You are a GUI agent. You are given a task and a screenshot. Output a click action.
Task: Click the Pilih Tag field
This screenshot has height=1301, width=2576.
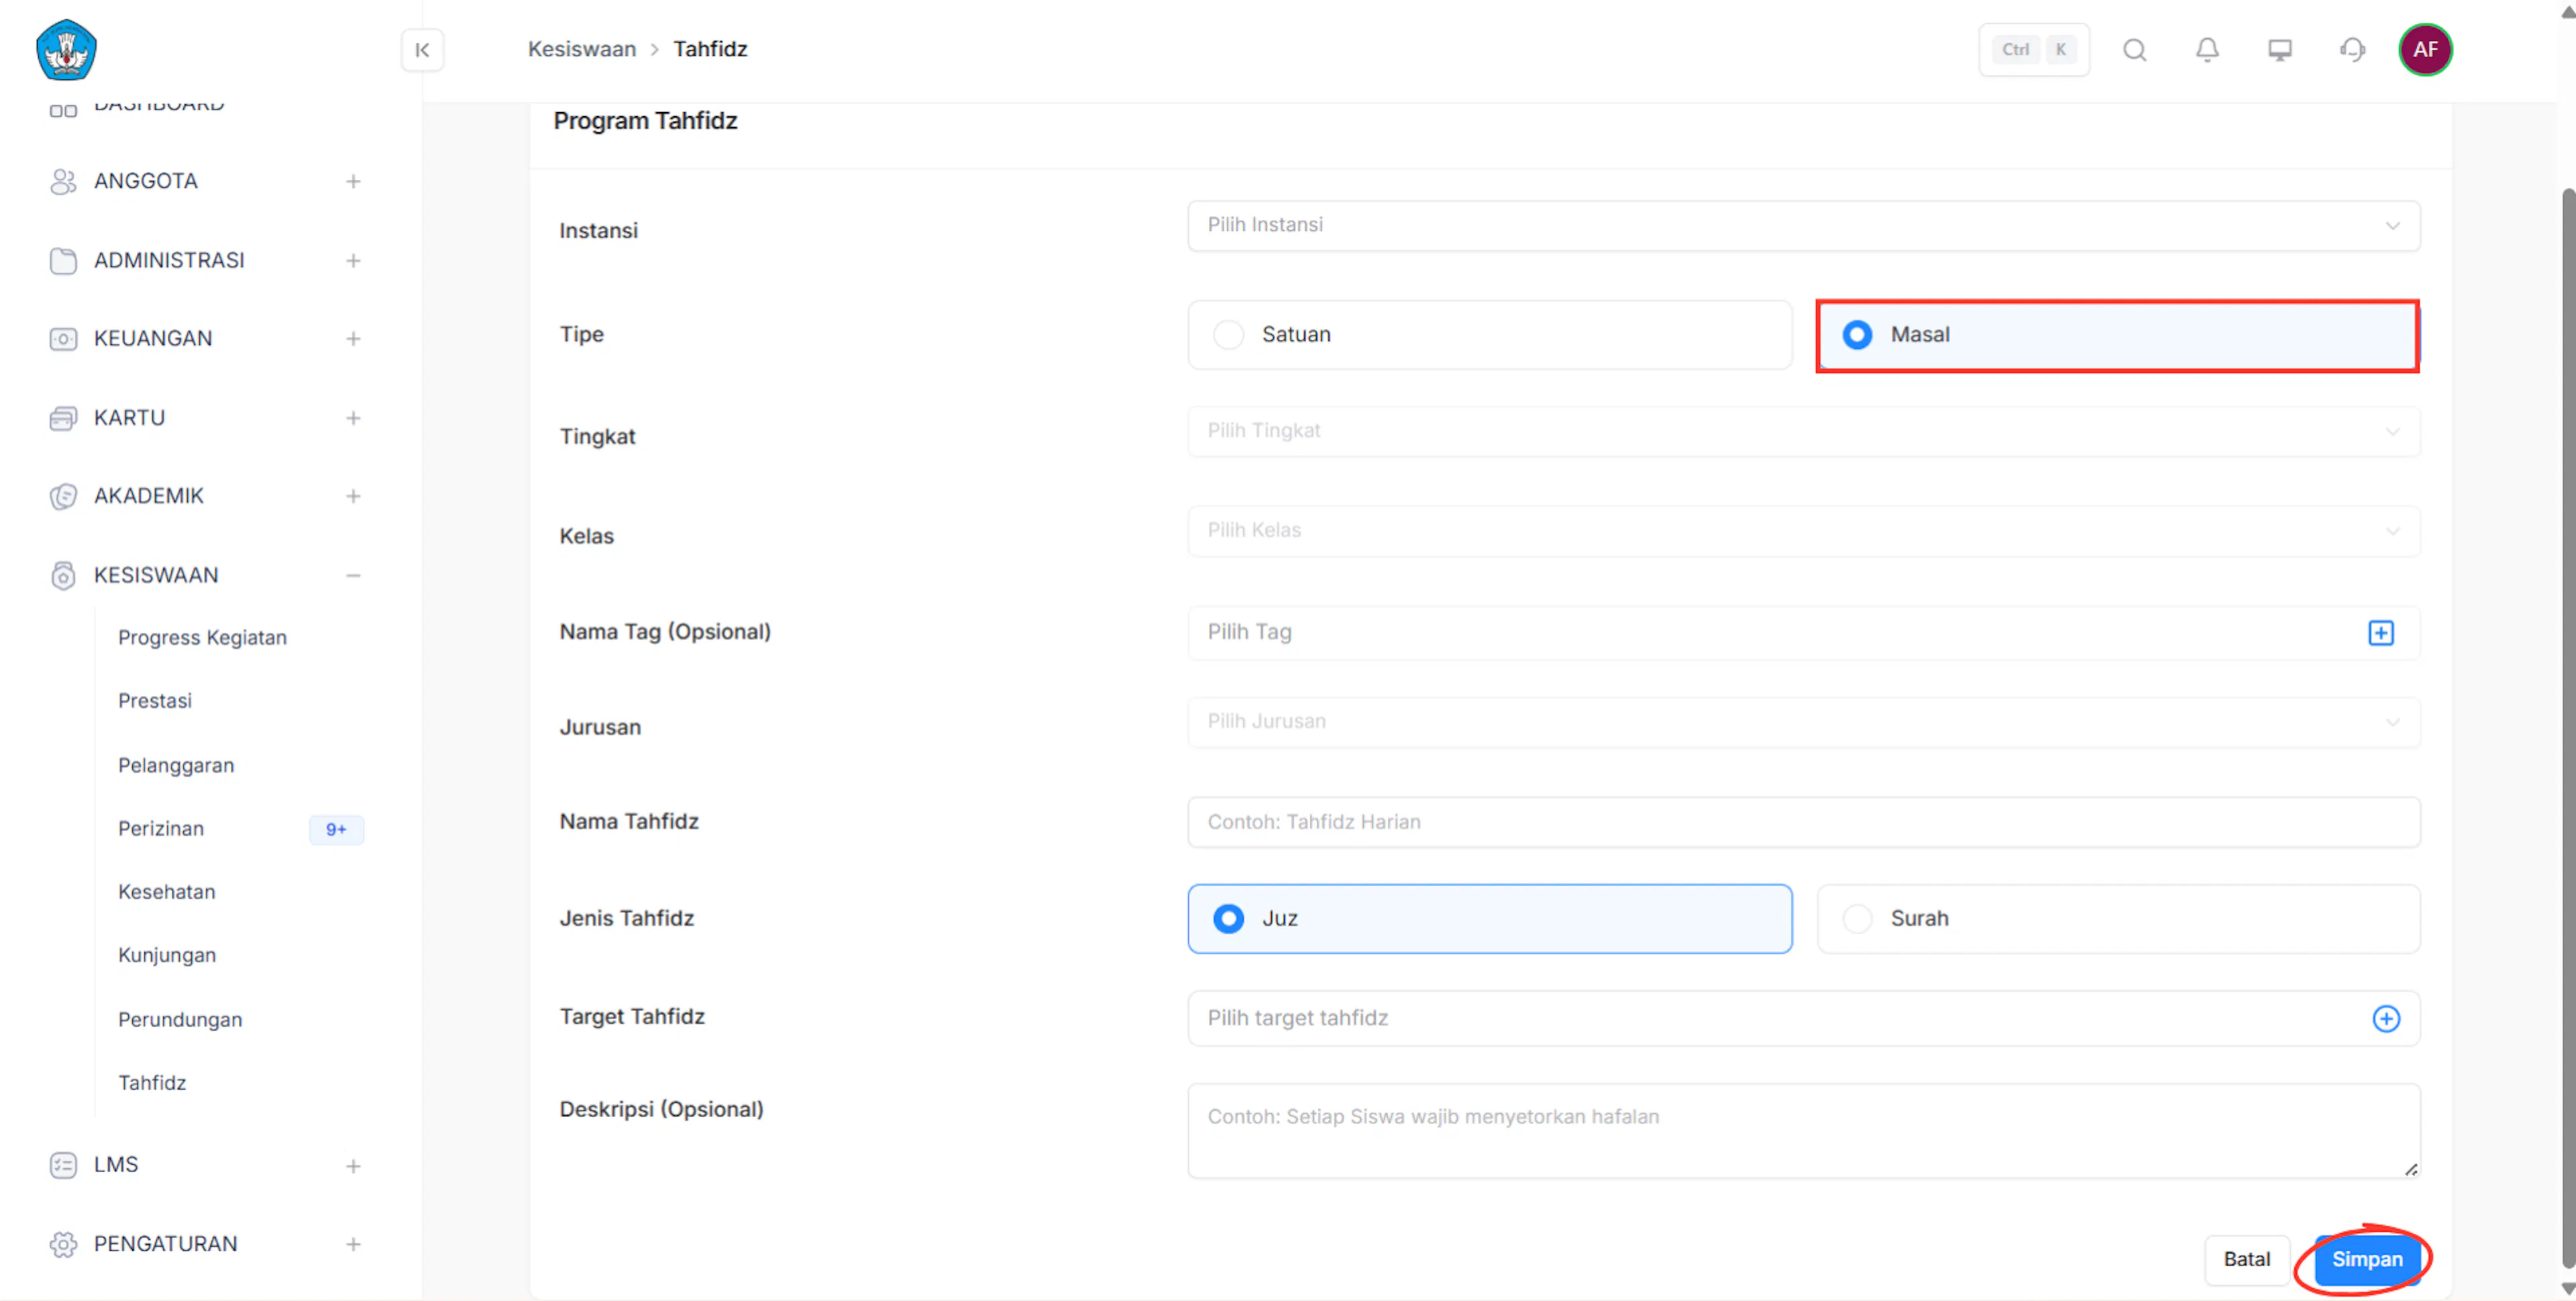[1803, 633]
